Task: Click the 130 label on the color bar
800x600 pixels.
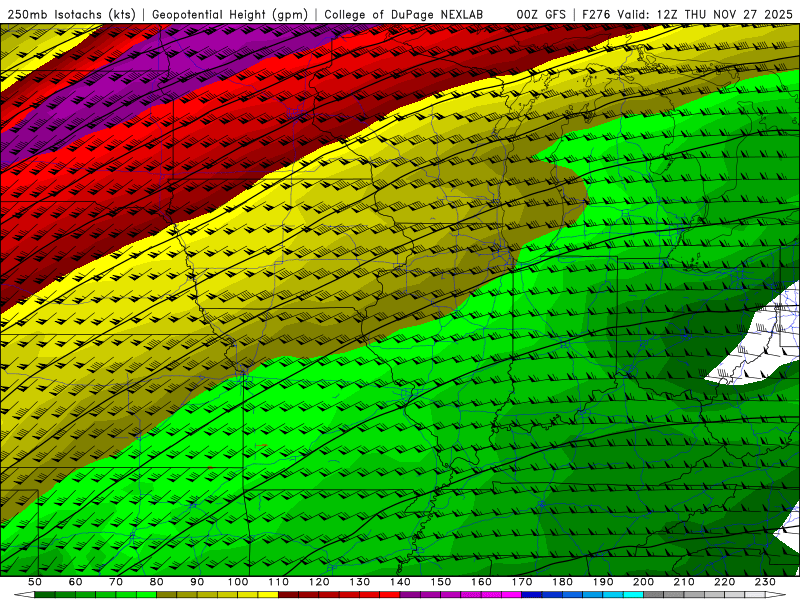Action: [360, 582]
